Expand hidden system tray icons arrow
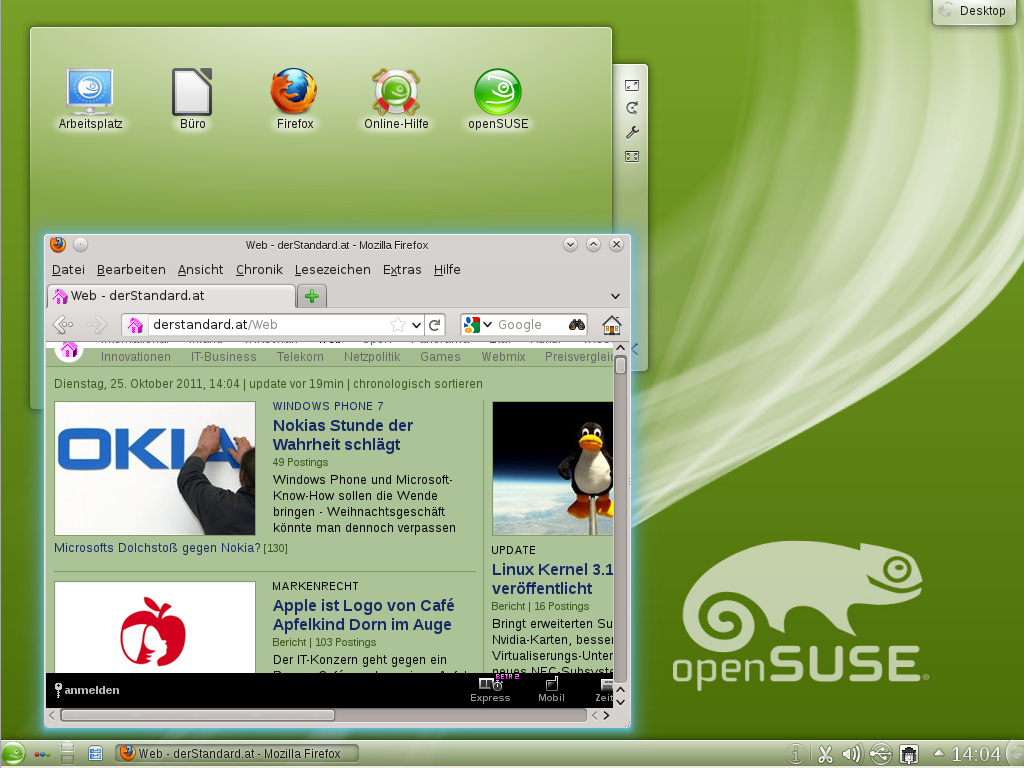1024x768 pixels. coord(938,752)
